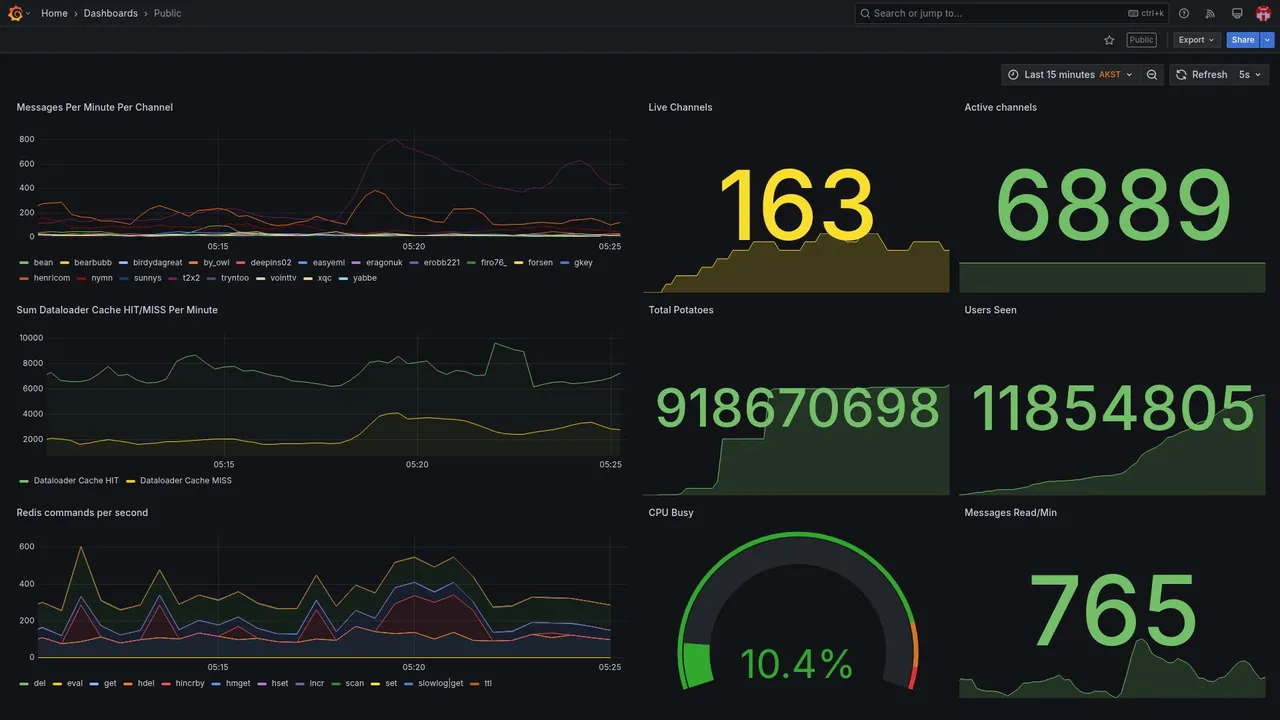Open the user avatar profile menu
The width and height of the screenshot is (1280, 720).
coord(1263,13)
